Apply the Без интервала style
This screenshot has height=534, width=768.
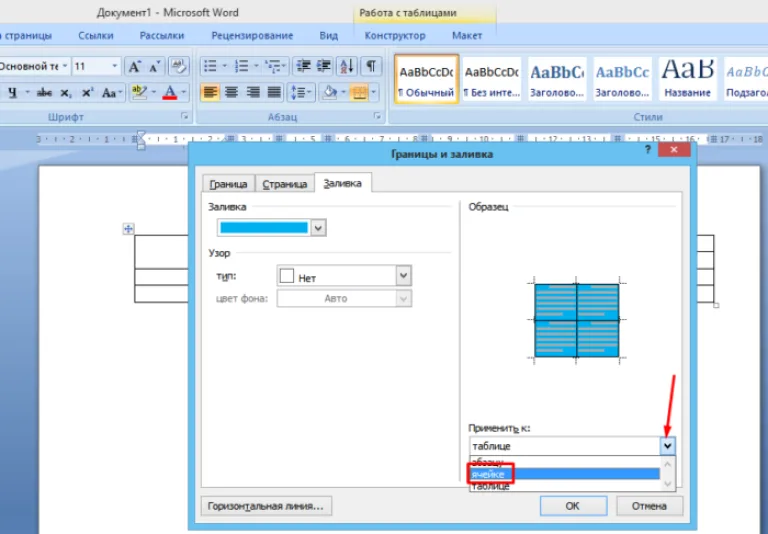click(x=492, y=79)
